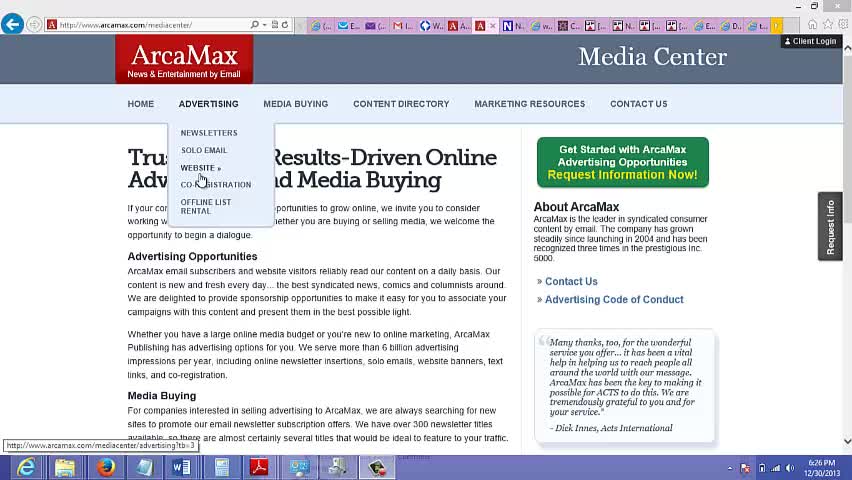The image size is (852, 480).
Task: Close the active ArcaMax tab
Action: [x=493, y=26]
